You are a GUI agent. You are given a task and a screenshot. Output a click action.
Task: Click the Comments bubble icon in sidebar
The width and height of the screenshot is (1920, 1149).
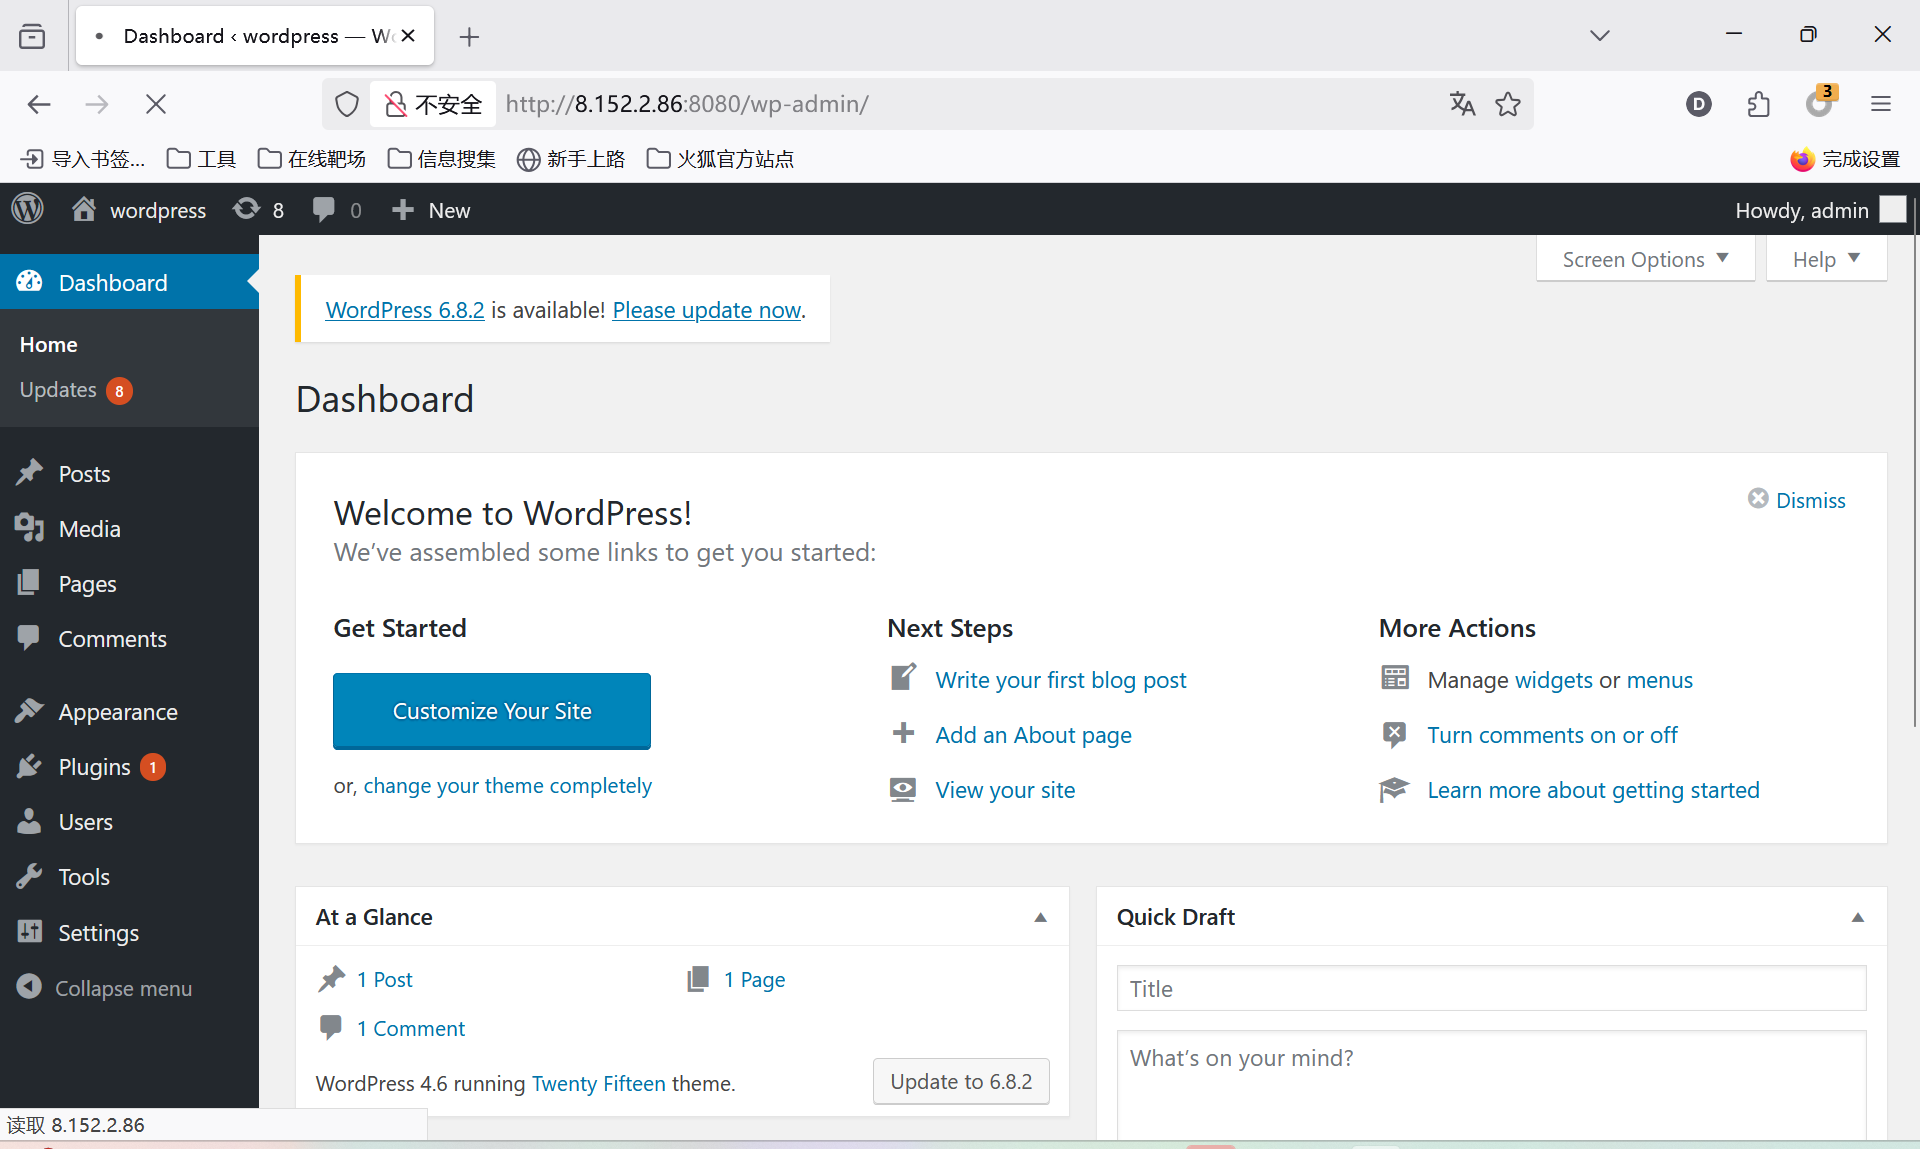[x=30, y=637]
